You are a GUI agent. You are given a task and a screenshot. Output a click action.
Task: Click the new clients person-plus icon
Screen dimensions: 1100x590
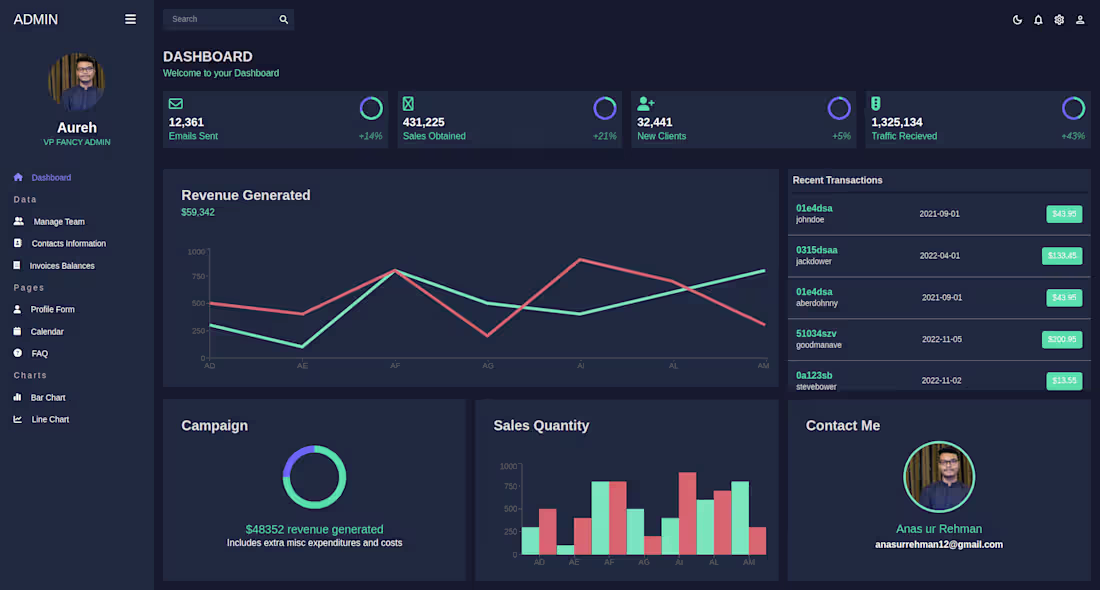tap(646, 103)
